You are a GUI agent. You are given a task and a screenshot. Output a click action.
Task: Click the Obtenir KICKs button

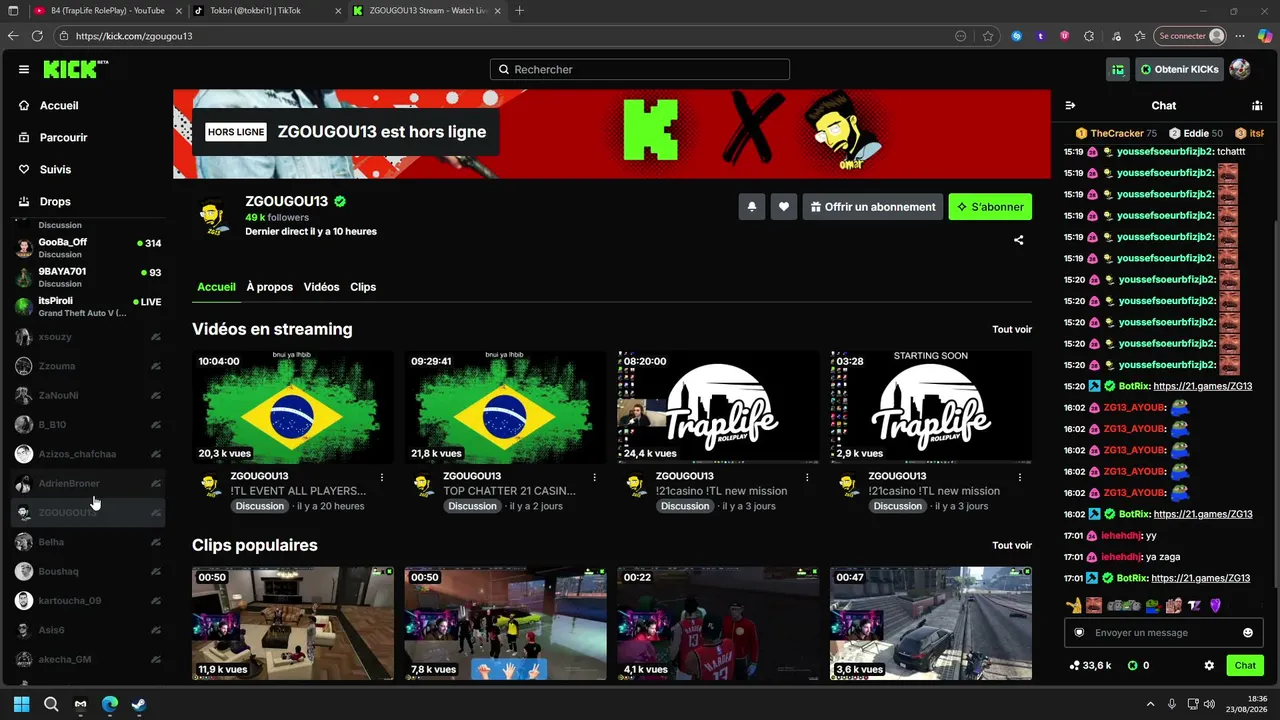pyautogui.click(x=1179, y=70)
